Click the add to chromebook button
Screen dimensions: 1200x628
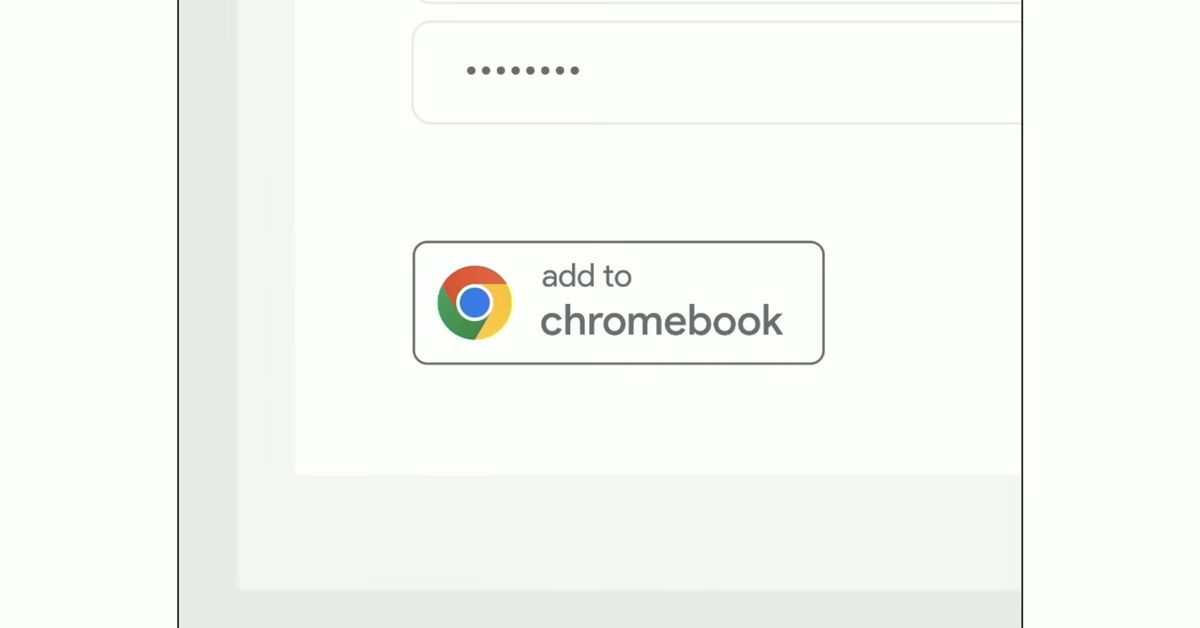pyautogui.click(x=618, y=302)
